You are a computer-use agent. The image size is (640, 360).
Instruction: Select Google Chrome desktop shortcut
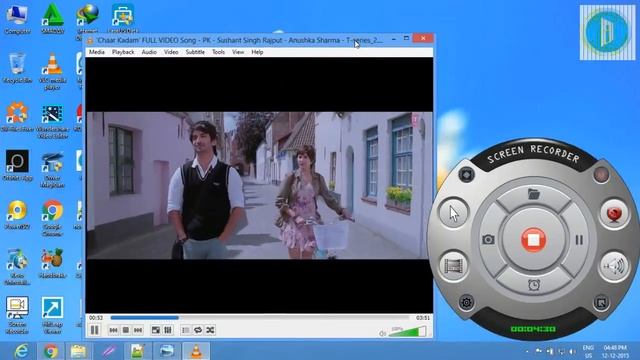point(52,218)
